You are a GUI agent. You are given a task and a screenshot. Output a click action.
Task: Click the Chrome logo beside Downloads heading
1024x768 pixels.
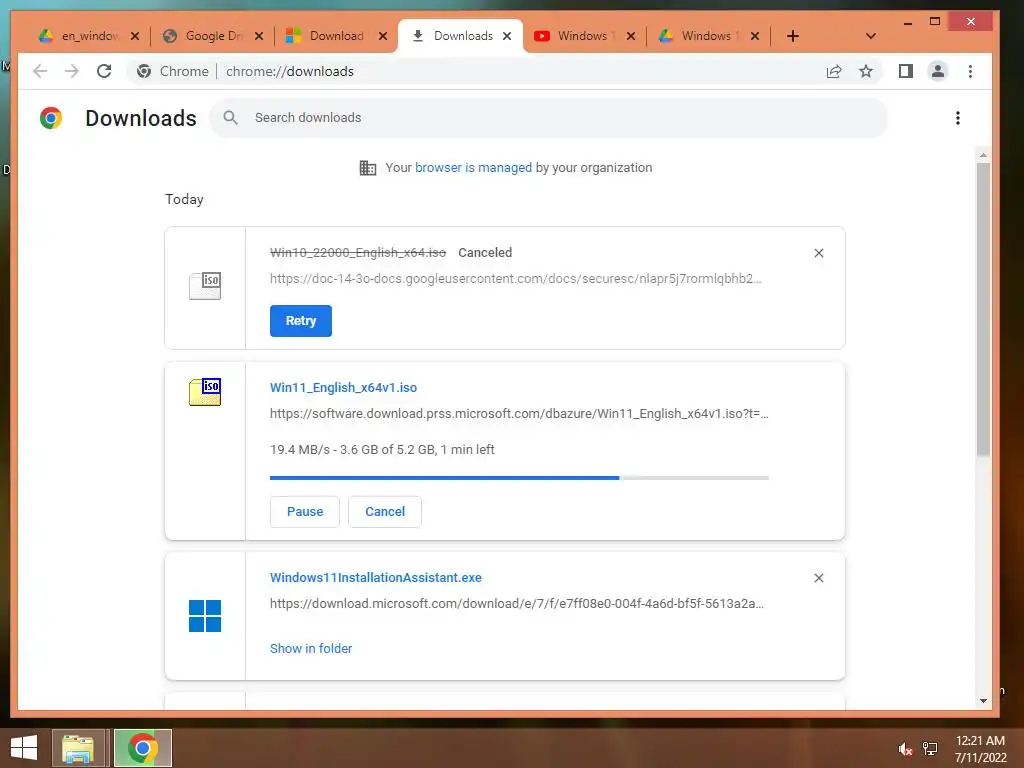pyautogui.click(x=51, y=118)
